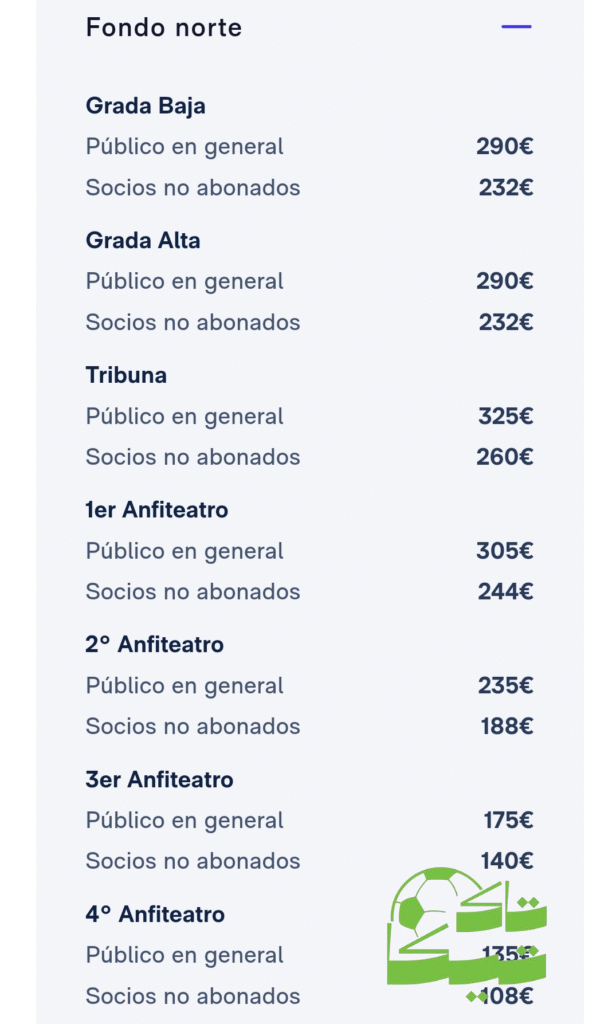Select the 2º Anfiteatro heading

(x=155, y=645)
